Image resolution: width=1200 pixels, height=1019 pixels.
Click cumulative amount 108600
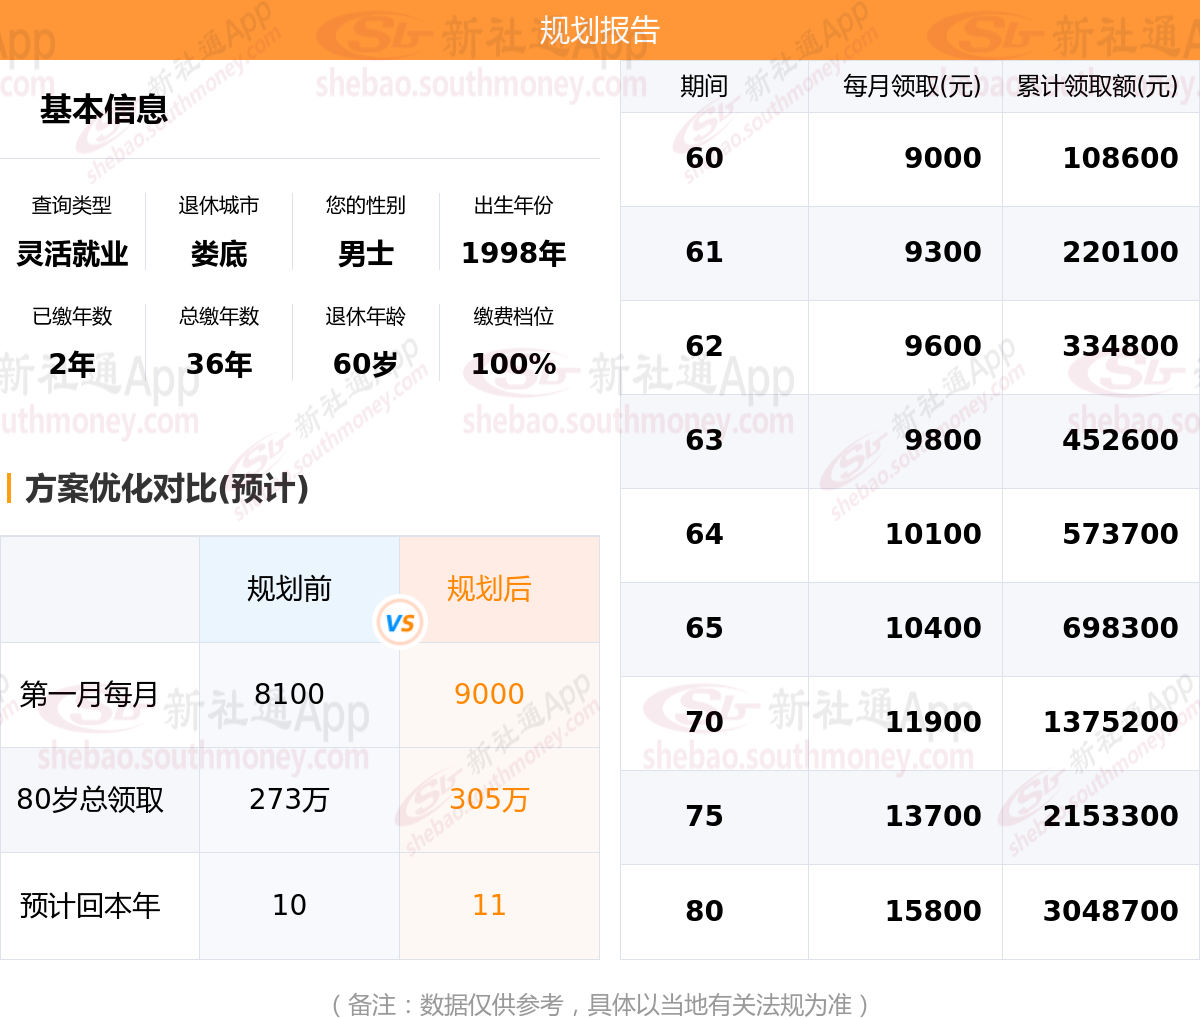[1120, 158]
